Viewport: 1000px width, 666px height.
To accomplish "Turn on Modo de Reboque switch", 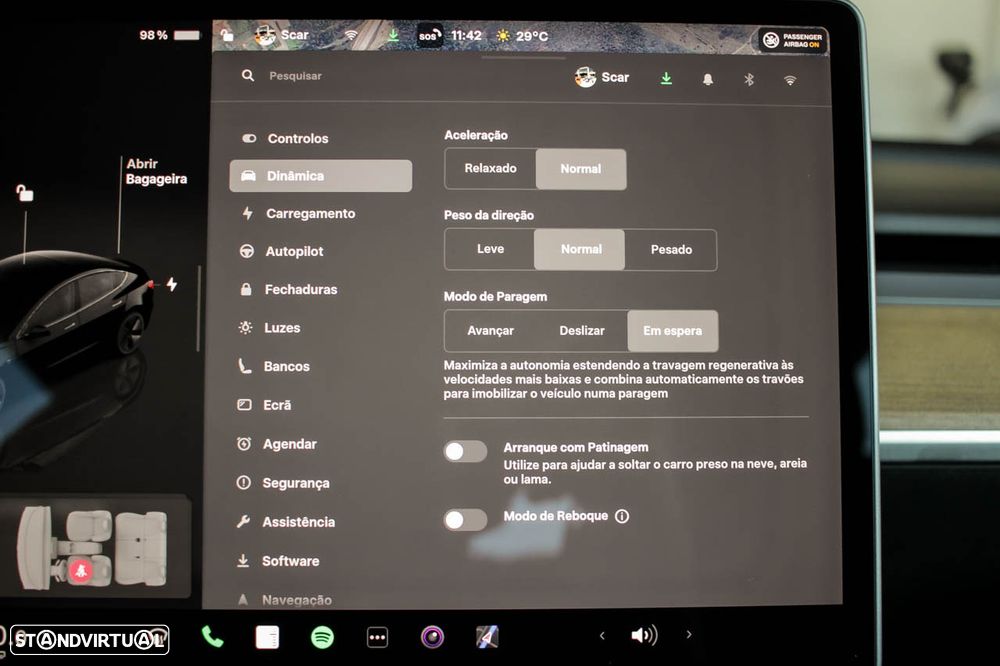I will coord(466,520).
